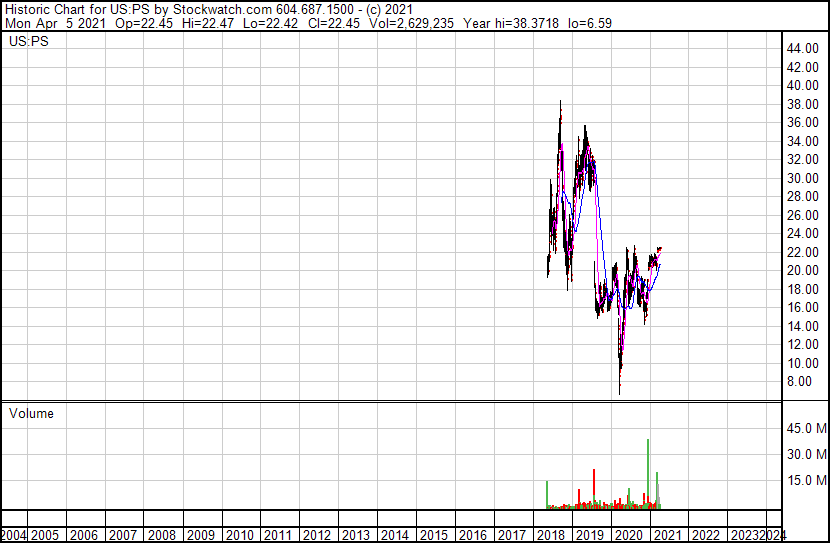Click the Cl=22.45 closing price in the header
This screenshot has height=543, width=830.
pyautogui.click(x=333, y=23)
